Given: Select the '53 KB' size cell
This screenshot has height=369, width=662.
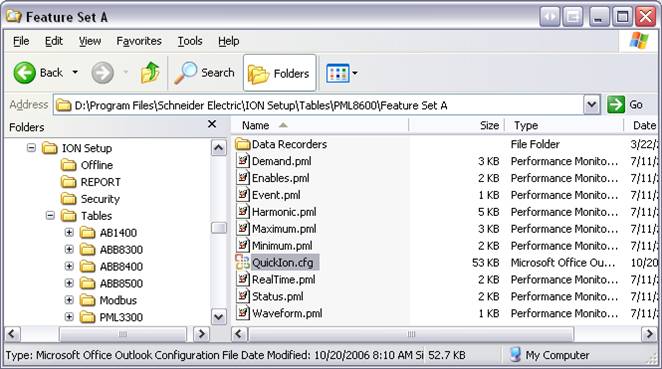Looking at the screenshot, I should pos(486,263).
